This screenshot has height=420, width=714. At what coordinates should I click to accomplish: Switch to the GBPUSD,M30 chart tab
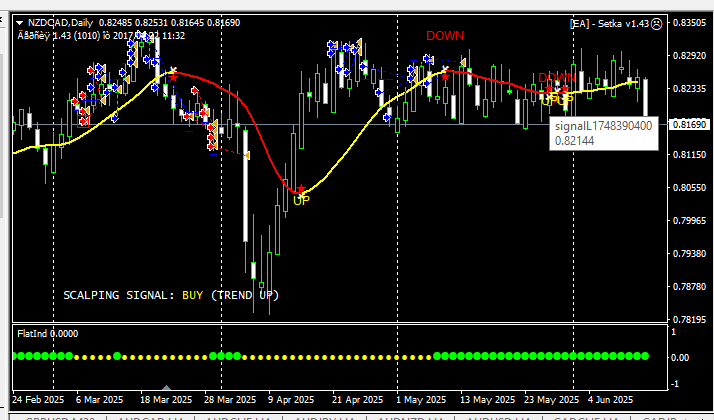coord(59,417)
